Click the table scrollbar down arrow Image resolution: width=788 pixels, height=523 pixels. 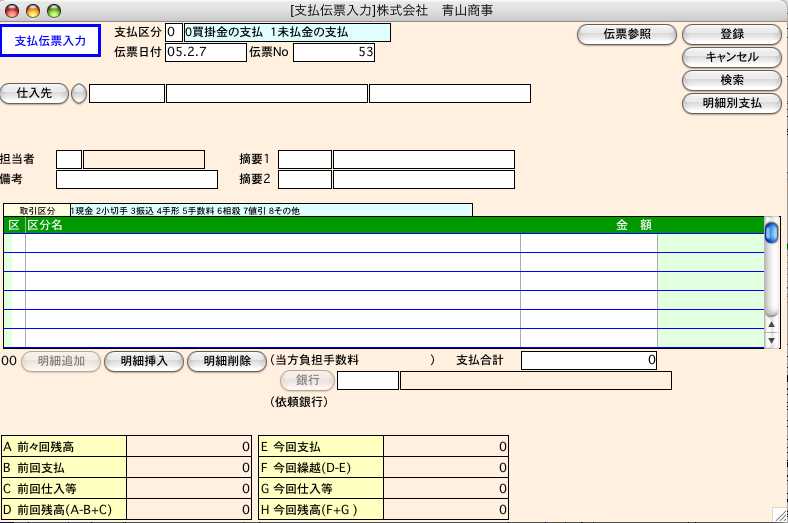[x=771, y=341]
